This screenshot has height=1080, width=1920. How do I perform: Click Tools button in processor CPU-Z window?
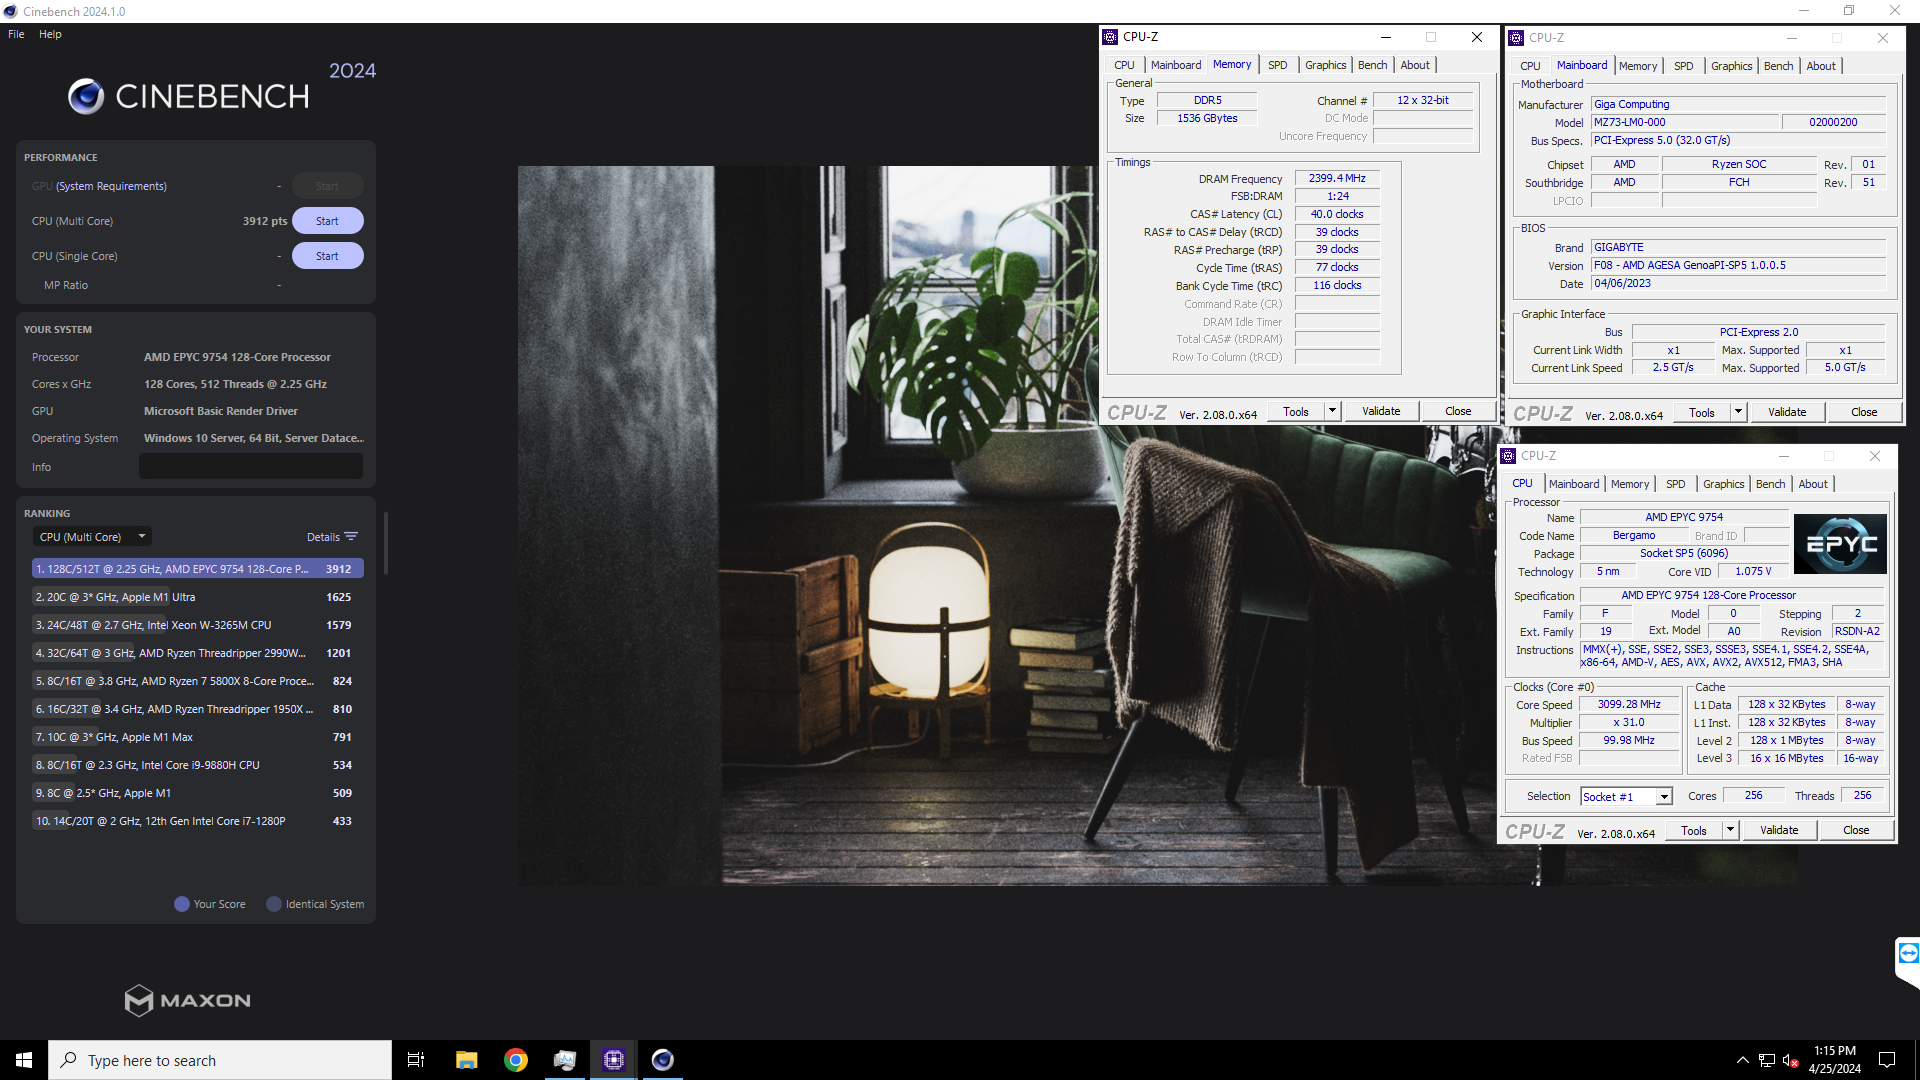pyautogui.click(x=1694, y=831)
